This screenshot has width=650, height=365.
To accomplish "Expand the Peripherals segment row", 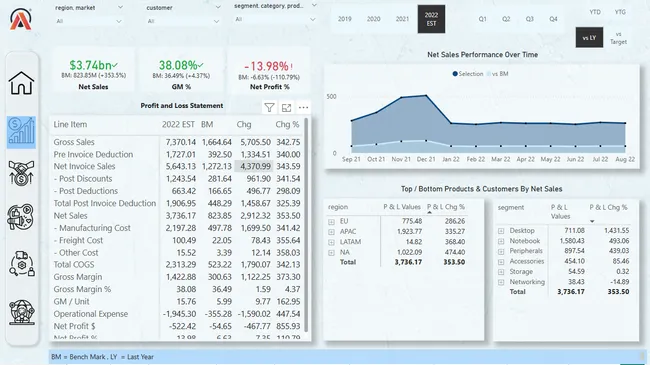I will pos(501,251).
